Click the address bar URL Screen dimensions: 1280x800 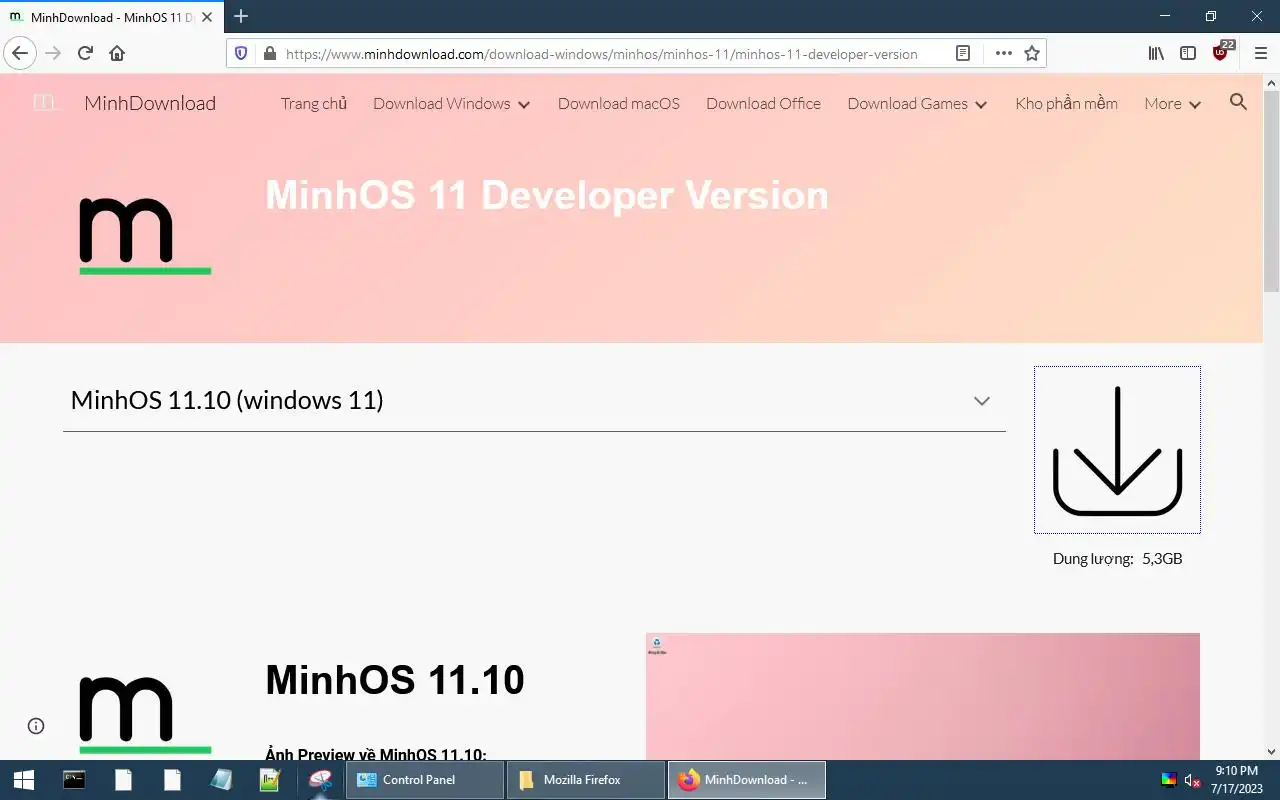pyautogui.click(x=601, y=54)
